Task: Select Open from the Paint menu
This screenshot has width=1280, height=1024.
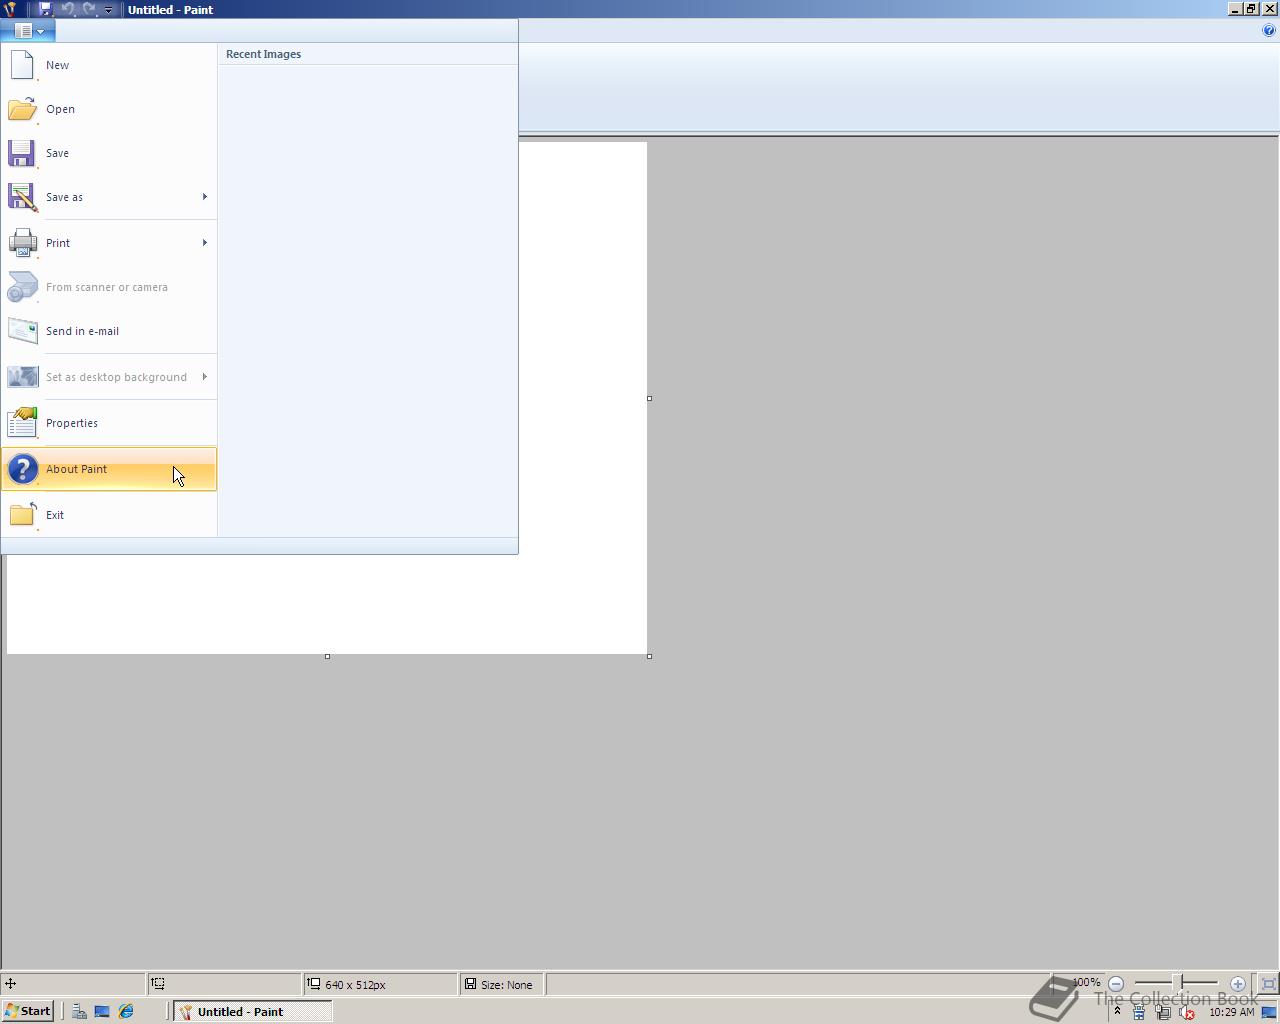Action: (109, 109)
